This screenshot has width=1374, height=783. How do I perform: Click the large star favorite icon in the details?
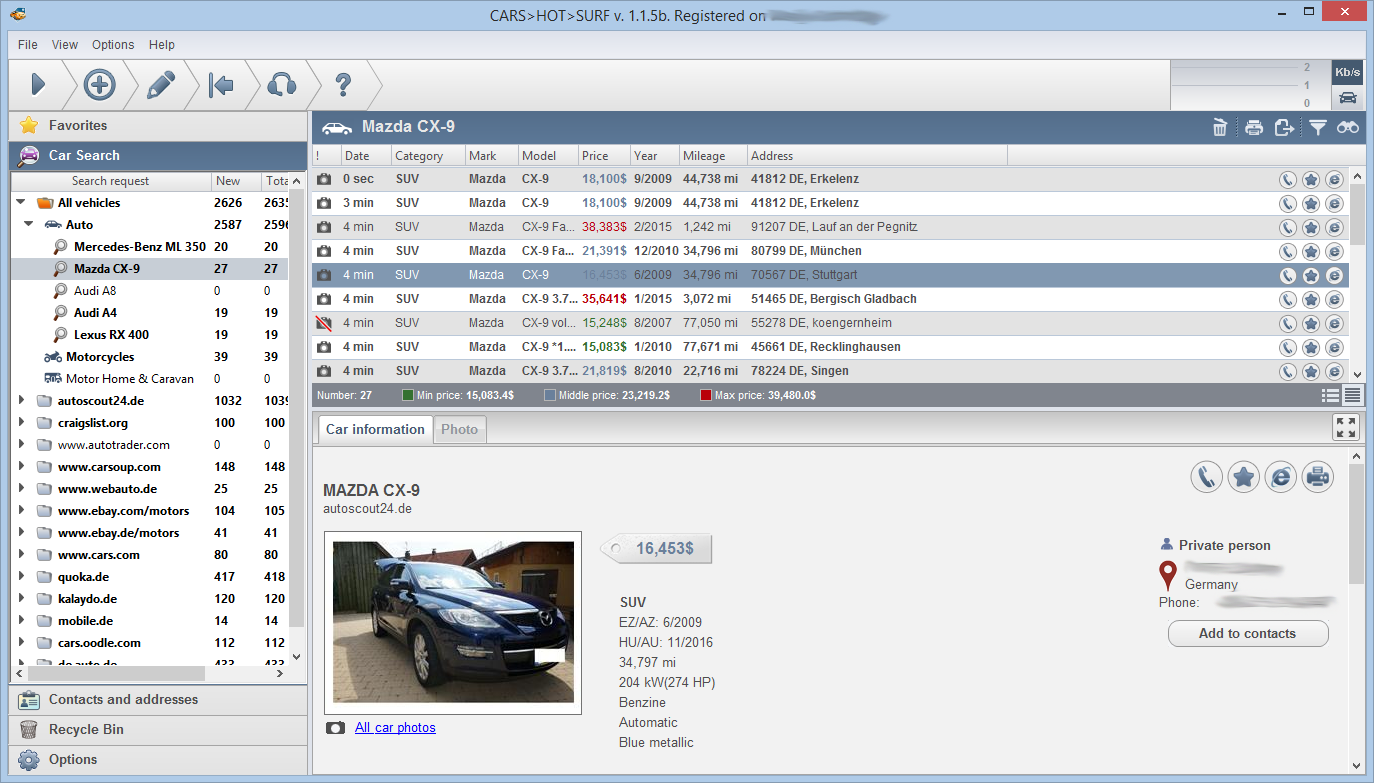pos(1244,477)
